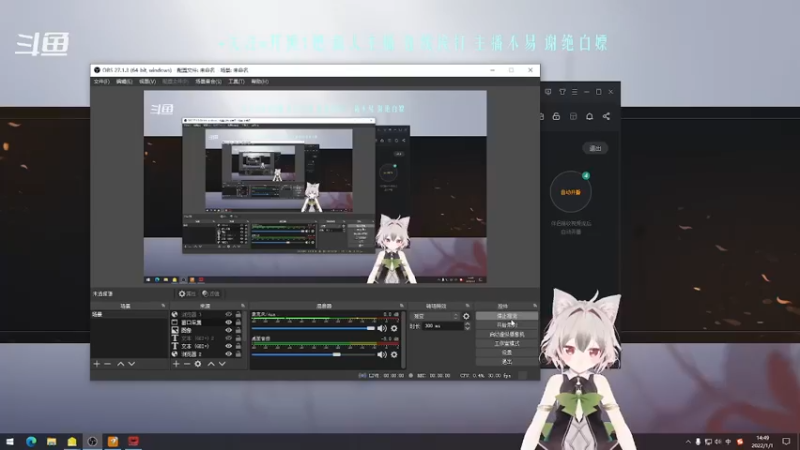Move scene down in Scenes panel

tap(132, 364)
